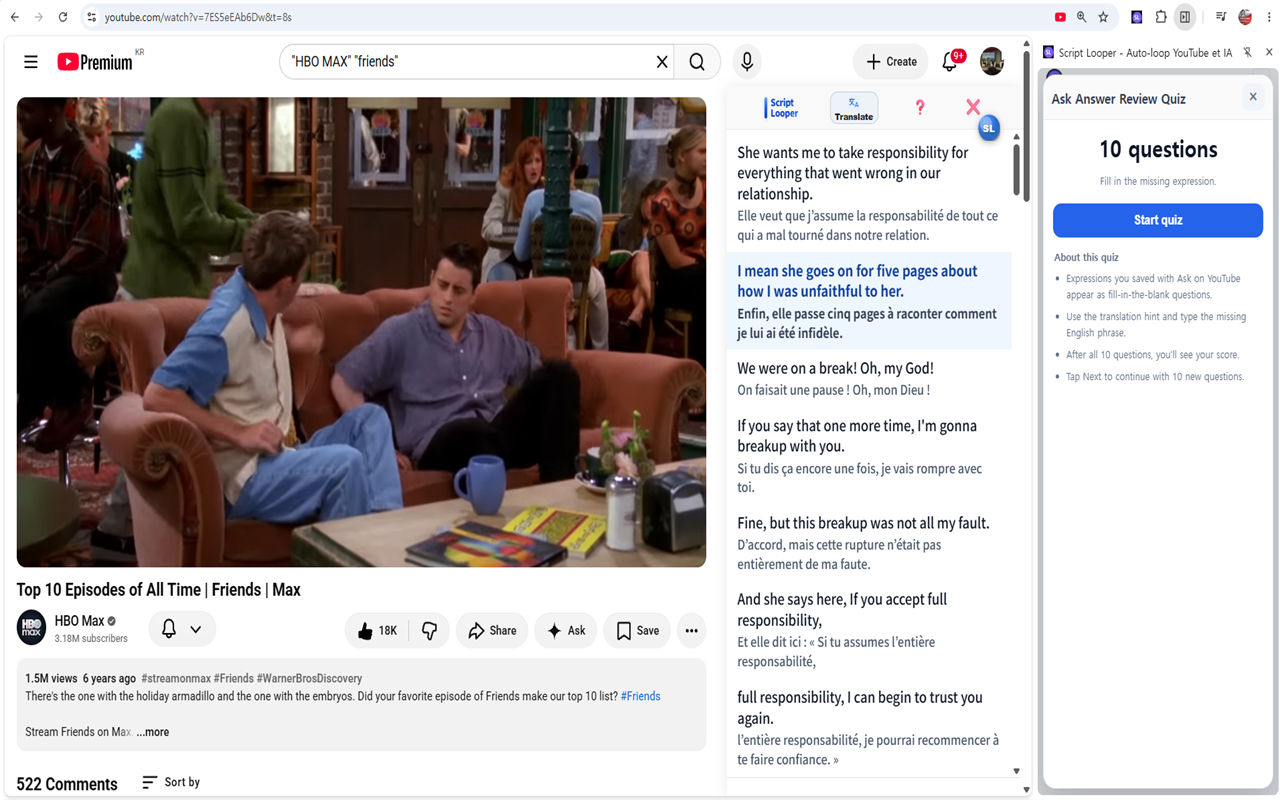Click the Start quiz button
Viewport: 1280px width, 800px height.
click(1158, 220)
